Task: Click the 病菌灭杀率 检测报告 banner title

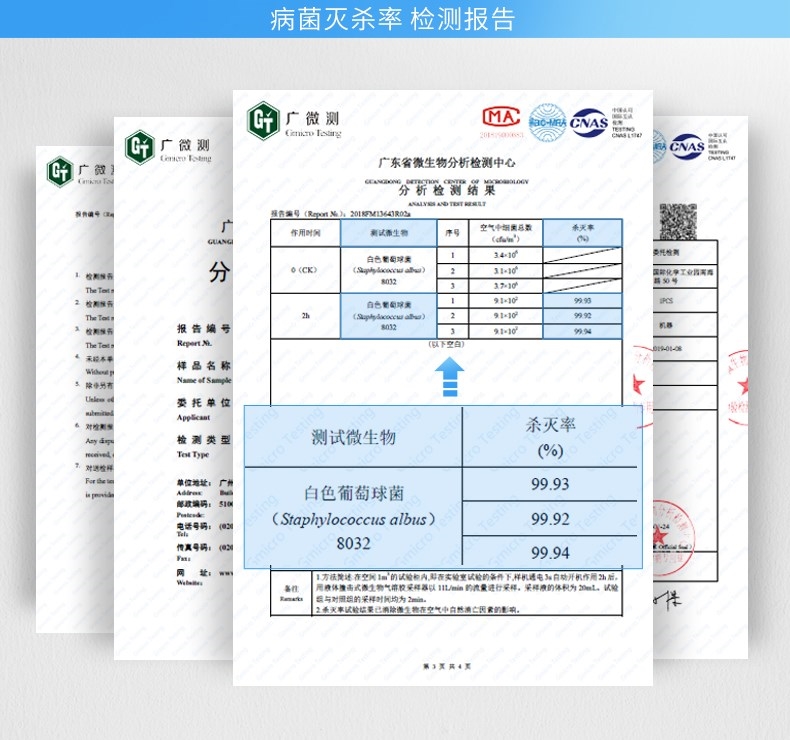Action: [x=394, y=19]
